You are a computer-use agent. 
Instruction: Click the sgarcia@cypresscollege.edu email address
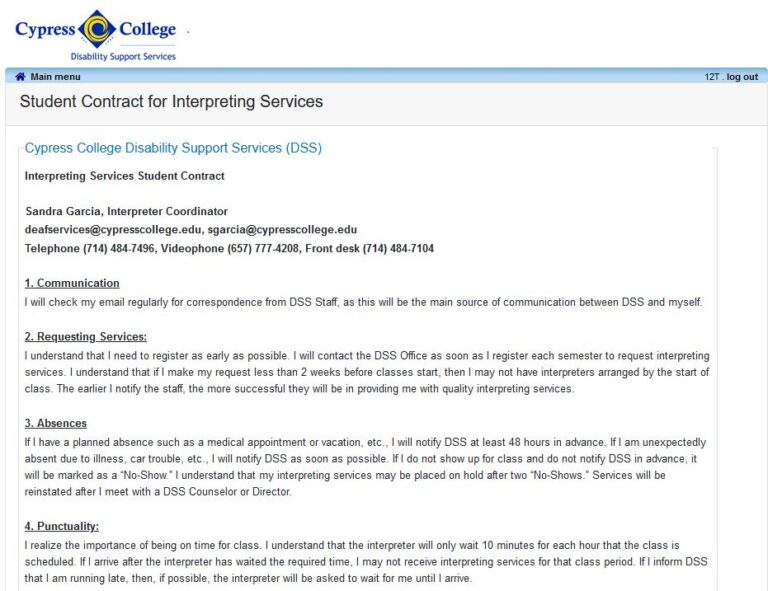[283, 230]
